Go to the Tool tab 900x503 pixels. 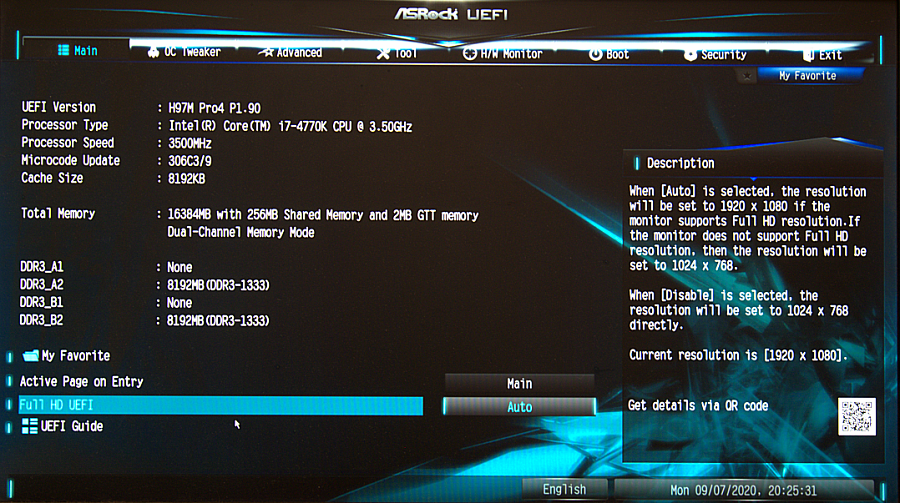coord(397,54)
